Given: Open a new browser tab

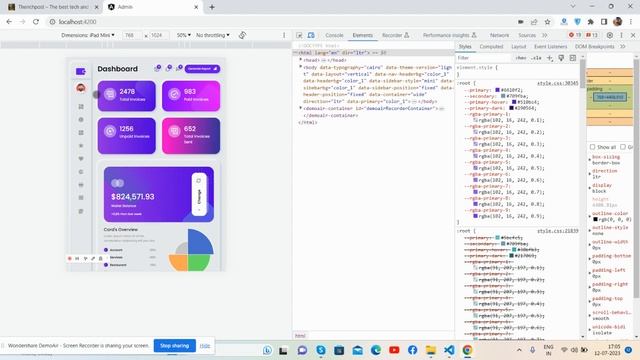Looking at the screenshot, I should point(212,7).
